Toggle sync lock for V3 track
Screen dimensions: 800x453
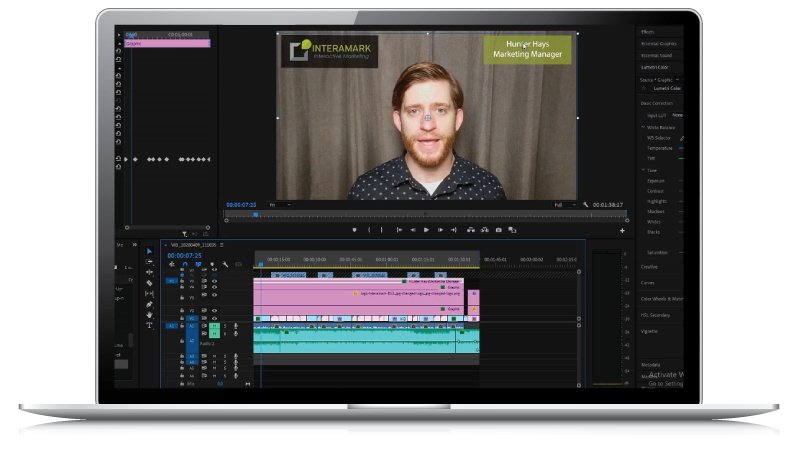(x=204, y=295)
